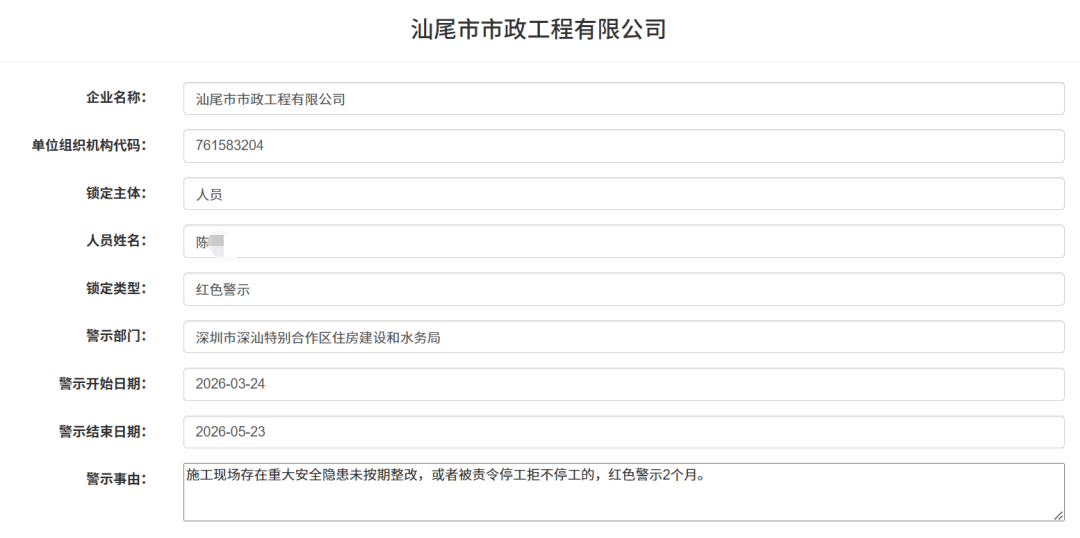Select the 单位组织机构代码 field with 761583204
Screen dimensions: 1080x538
623,146
